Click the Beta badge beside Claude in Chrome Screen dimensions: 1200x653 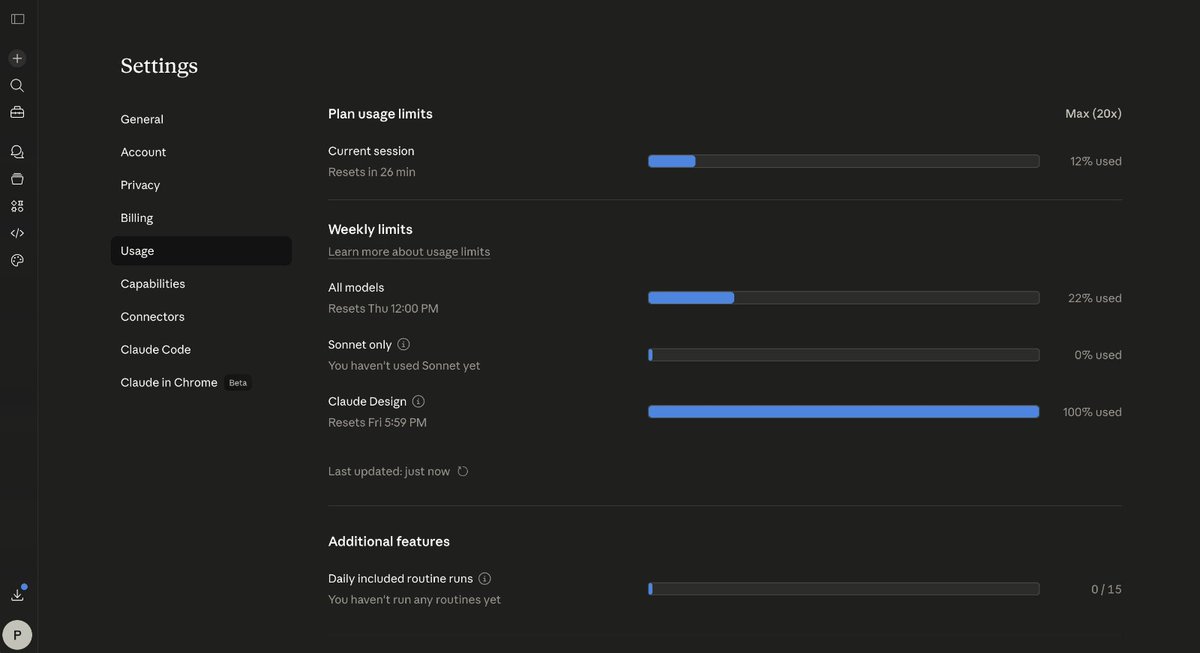[238, 383]
